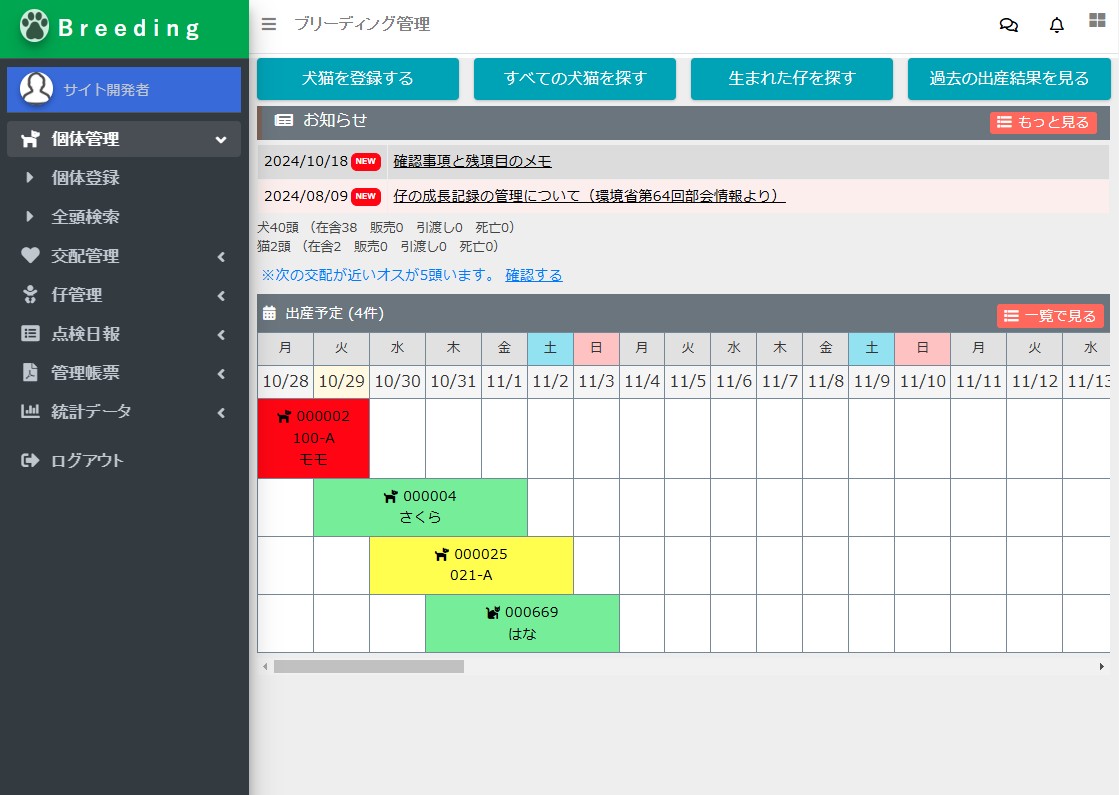This screenshot has height=795, width=1119.
Task: Select 個体登録 in the sidebar
Action: pos(86,178)
